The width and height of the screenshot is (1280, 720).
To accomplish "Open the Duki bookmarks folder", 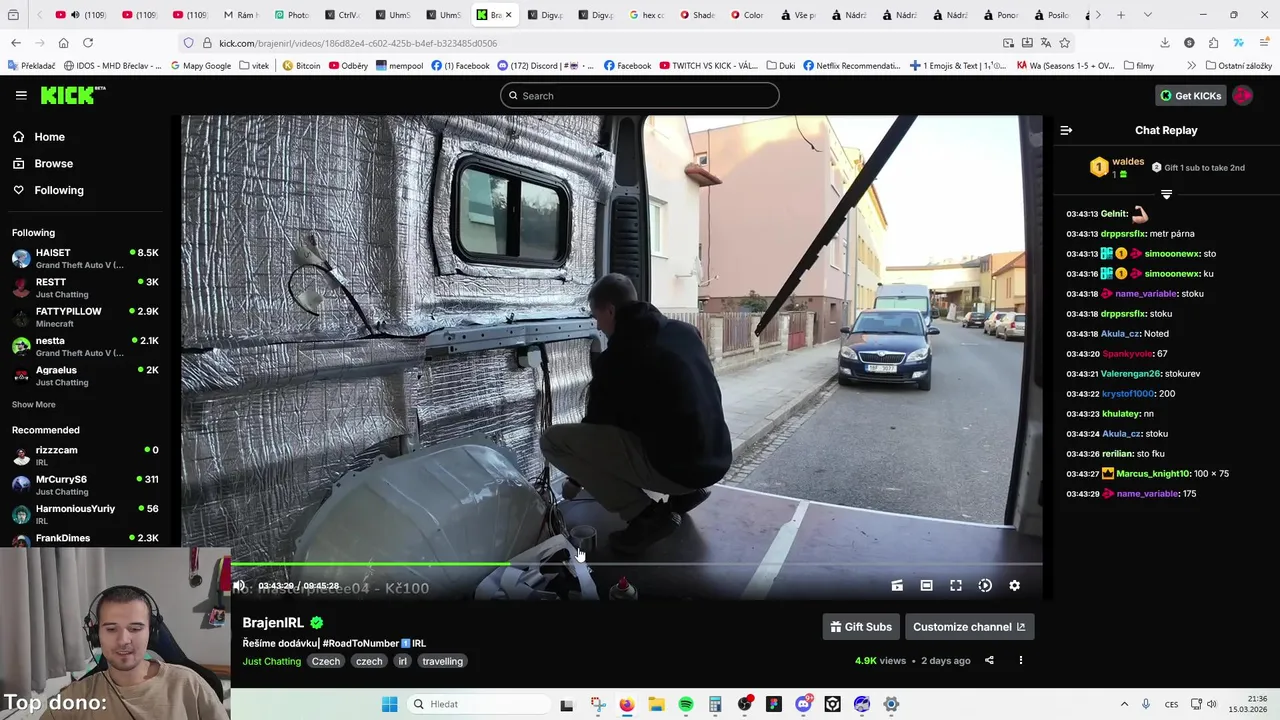I will pos(781,66).
